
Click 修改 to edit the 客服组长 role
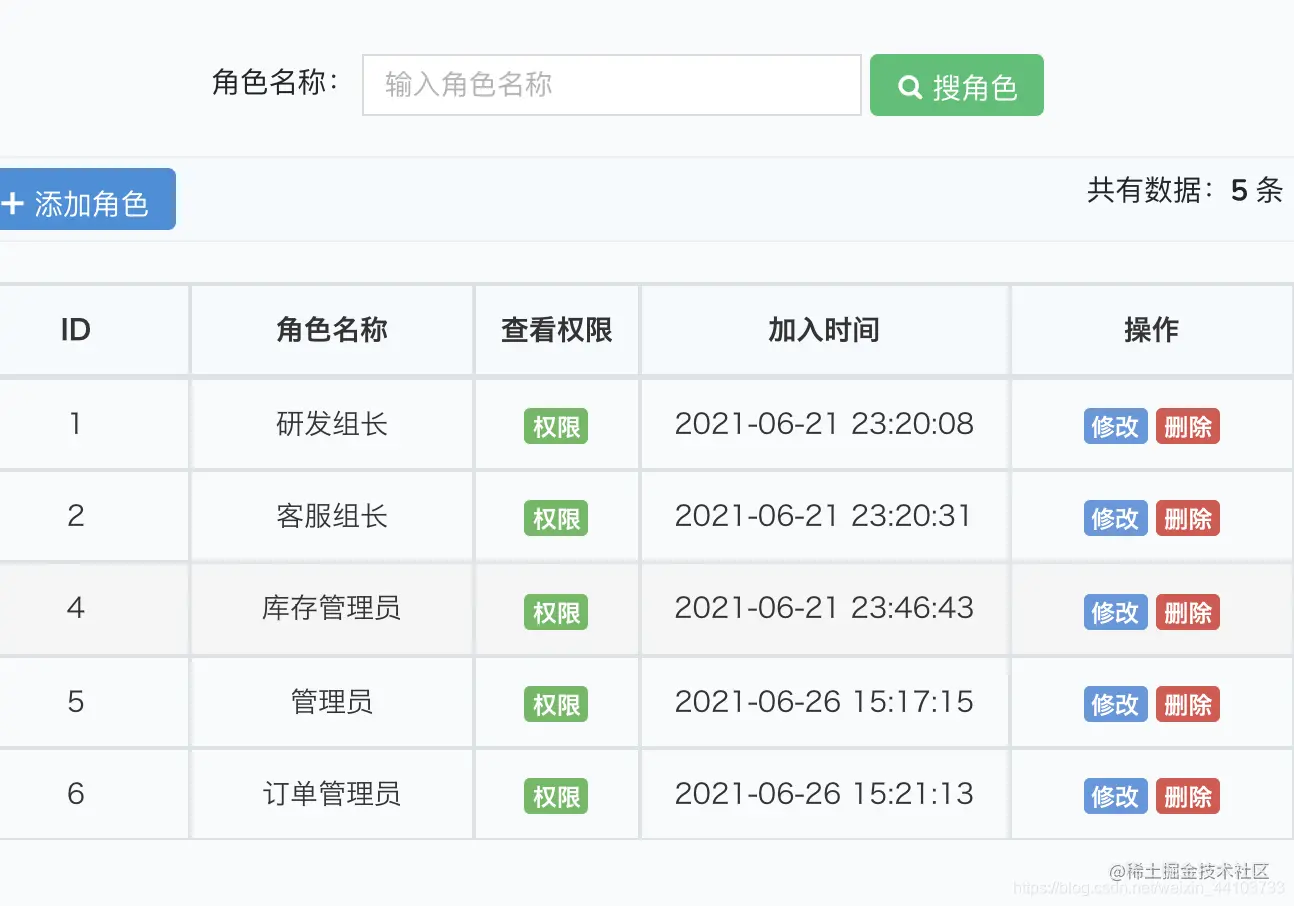(1114, 518)
